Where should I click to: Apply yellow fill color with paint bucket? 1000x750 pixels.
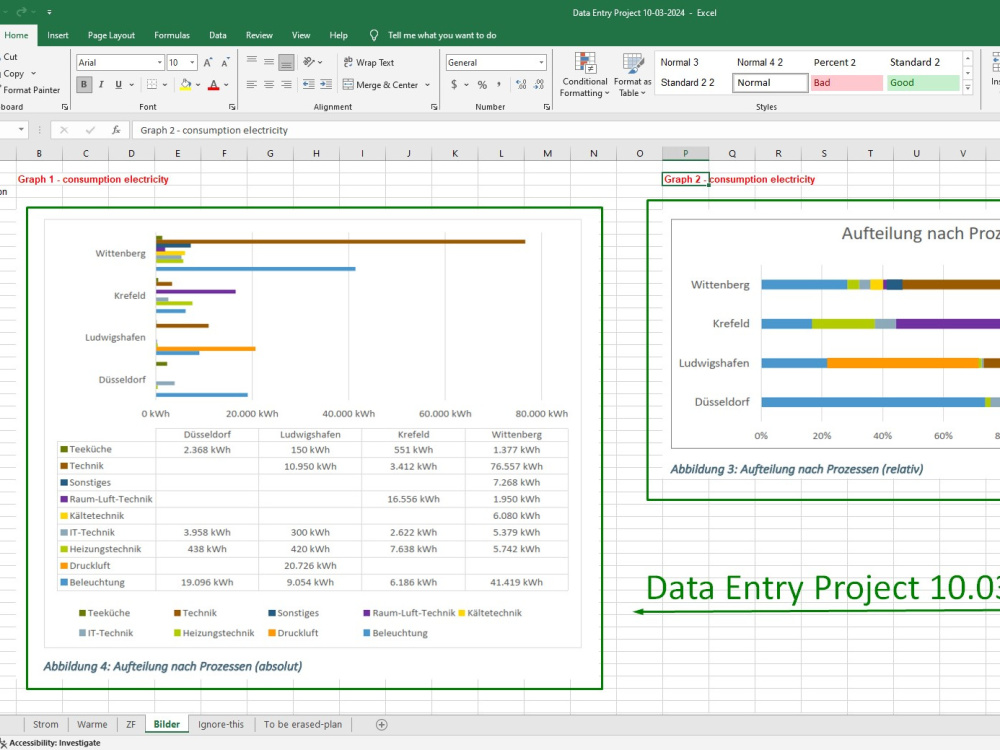click(186, 84)
